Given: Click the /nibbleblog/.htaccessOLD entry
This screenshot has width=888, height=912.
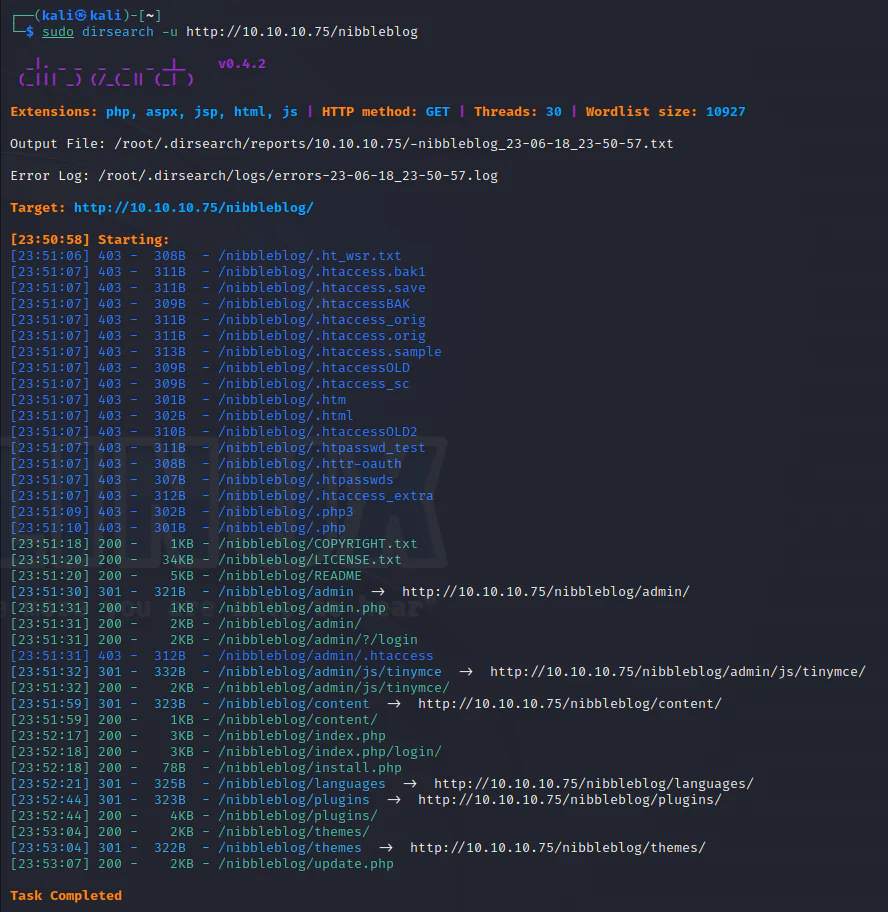Looking at the screenshot, I should tap(313, 368).
